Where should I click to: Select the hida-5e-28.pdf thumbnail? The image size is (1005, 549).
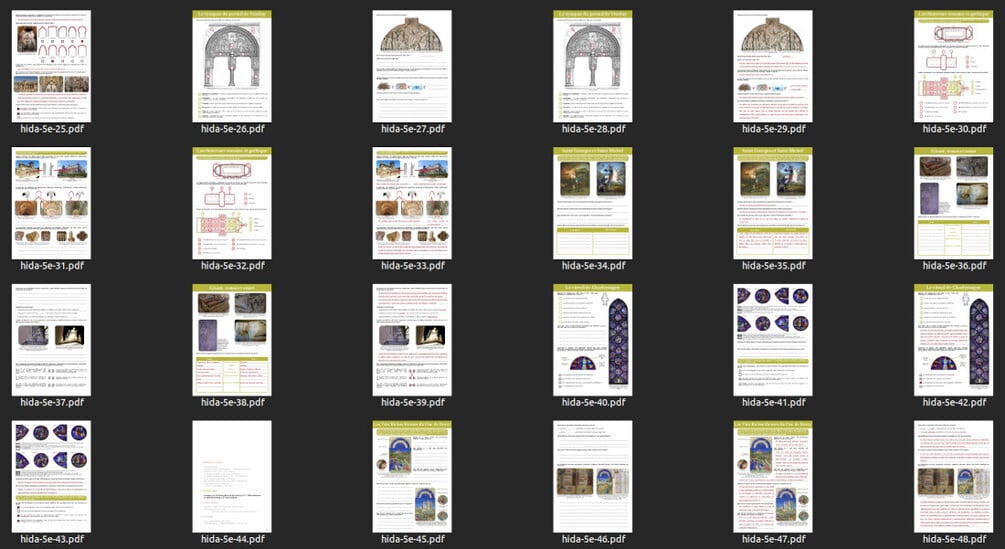tap(593, 66)
